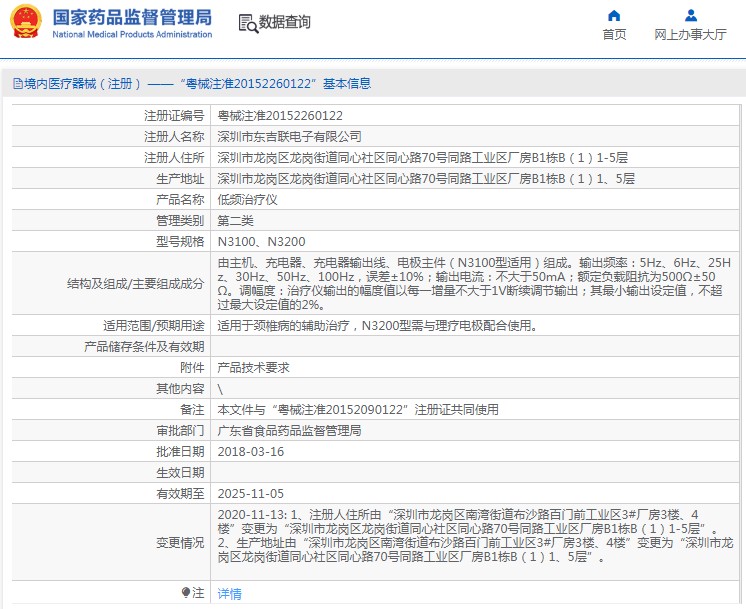Open the 数据查询 search icon
Viewport: 746px width, 609px height.
point(248,23)
